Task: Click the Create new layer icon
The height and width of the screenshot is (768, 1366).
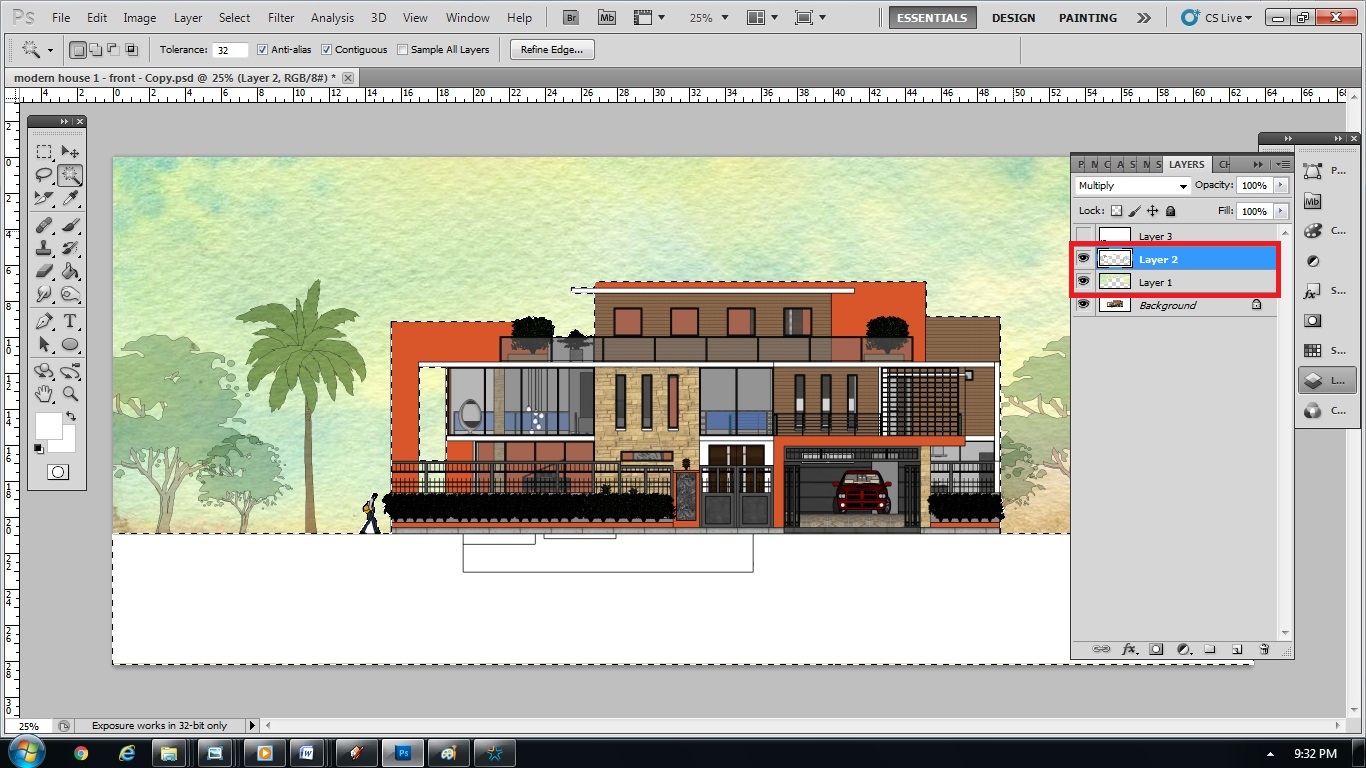Action: tap(1237, 649)
